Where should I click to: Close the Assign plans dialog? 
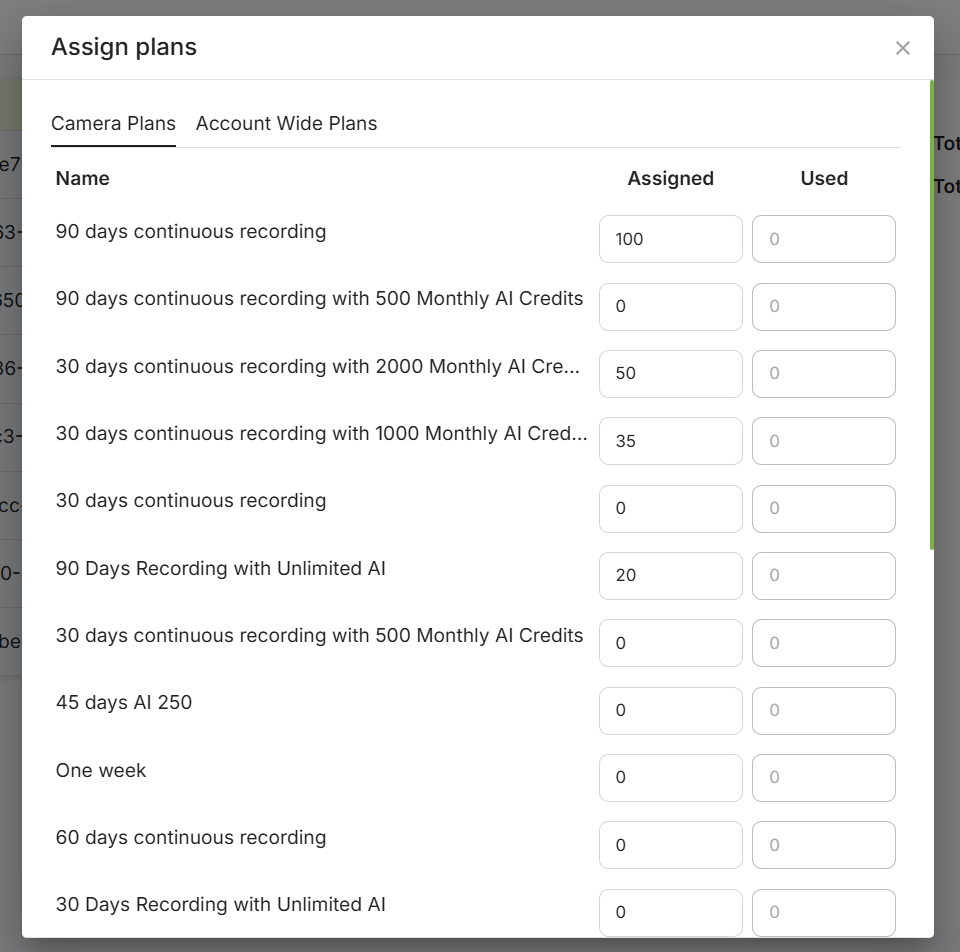coord(903,48)
